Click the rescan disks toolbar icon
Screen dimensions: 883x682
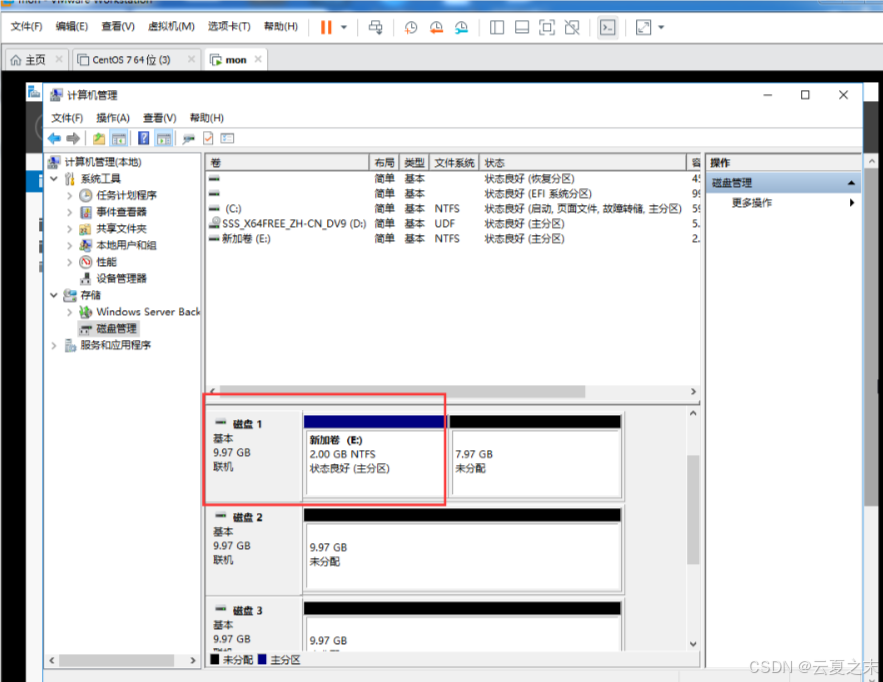(189, 138)
